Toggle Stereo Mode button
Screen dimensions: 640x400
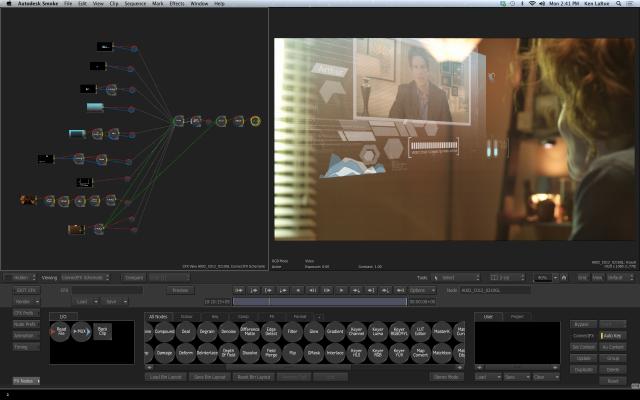[x=446, y=377]
